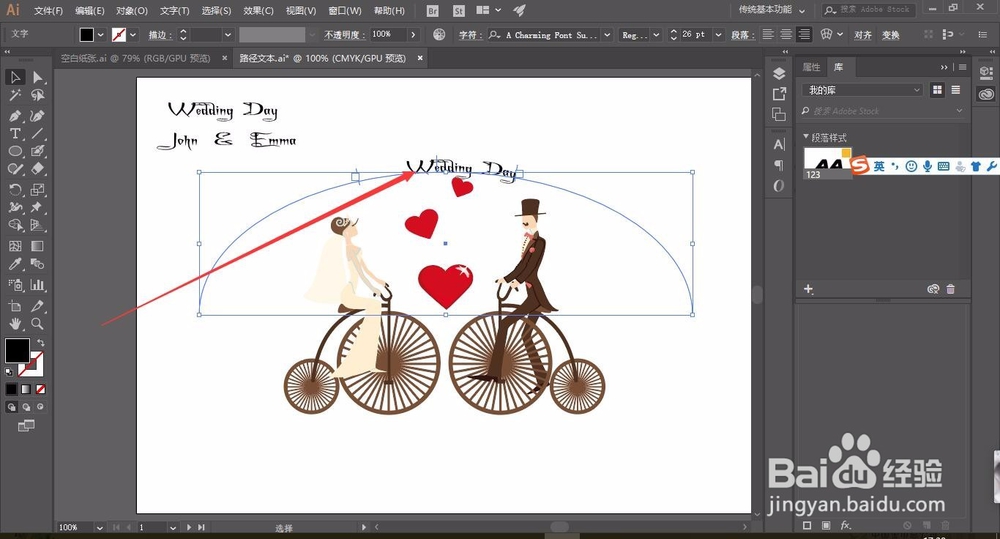Select the Ellipse tool
Viewport: 1000px width, 539px height.
click(x=15, y=151)
